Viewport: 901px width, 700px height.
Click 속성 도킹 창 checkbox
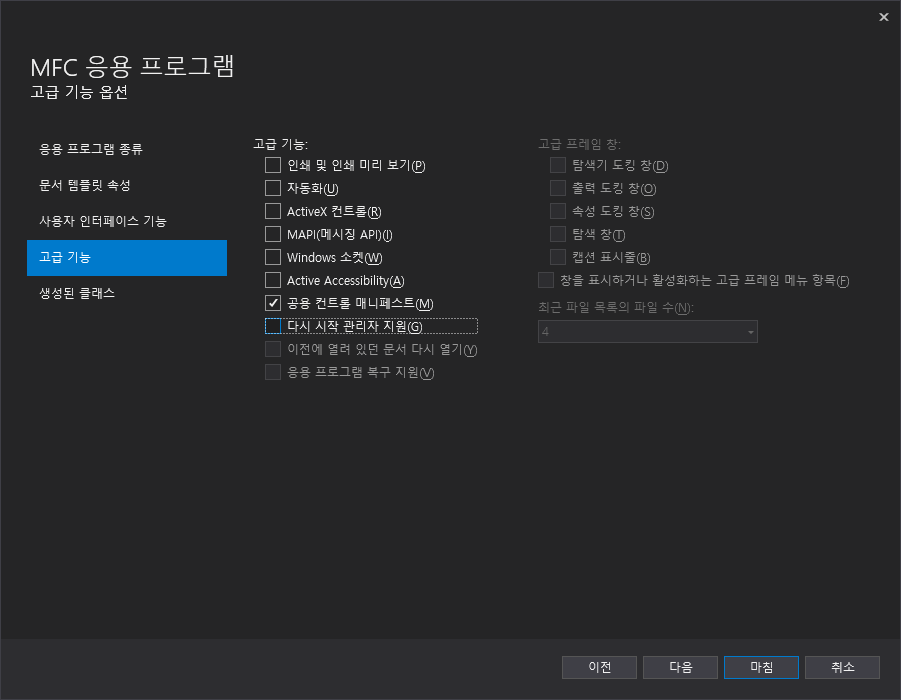[558, 211]
